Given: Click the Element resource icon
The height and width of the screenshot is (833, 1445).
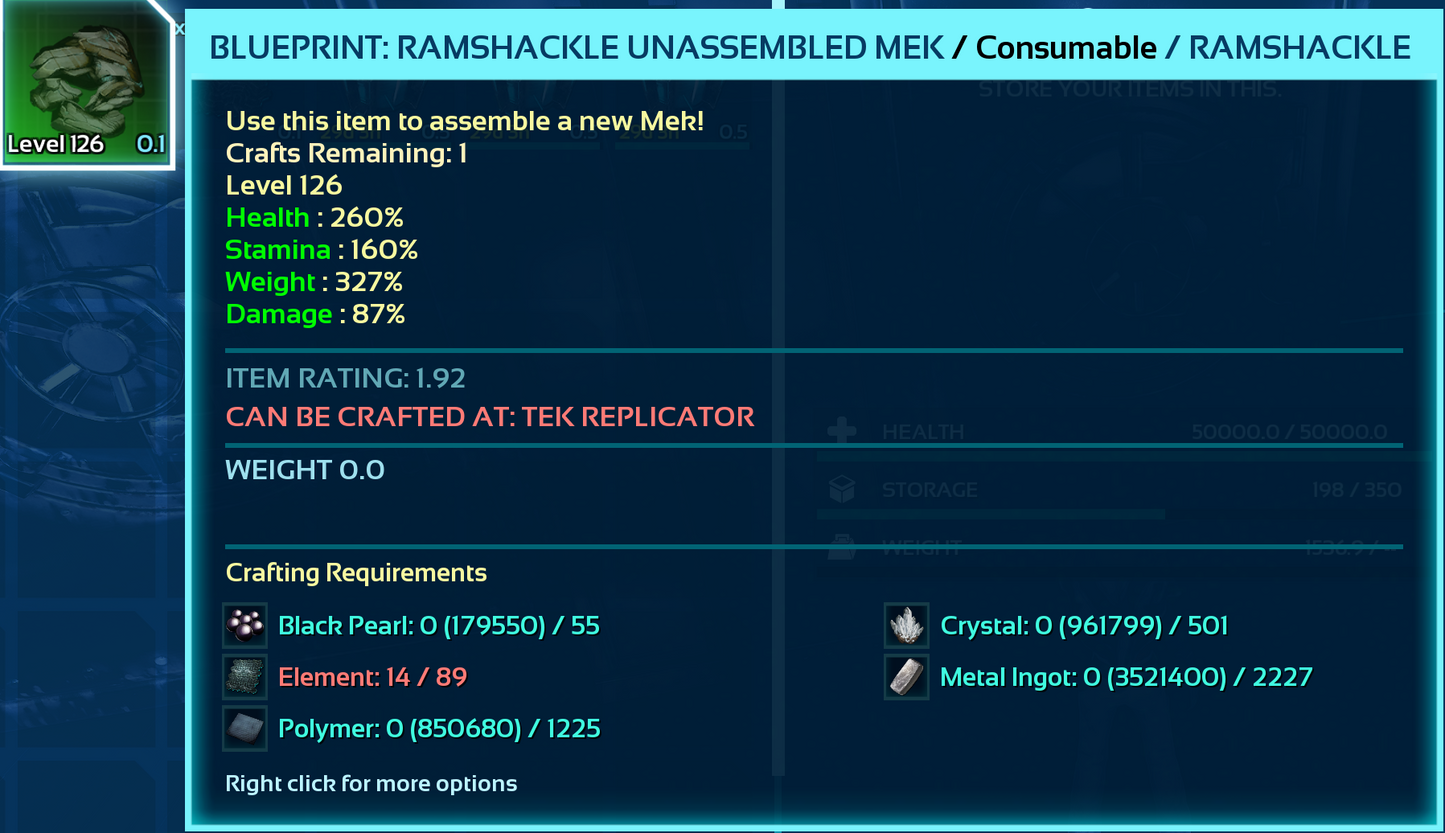Looking at the screenshot, I should [x=245, y=677].
